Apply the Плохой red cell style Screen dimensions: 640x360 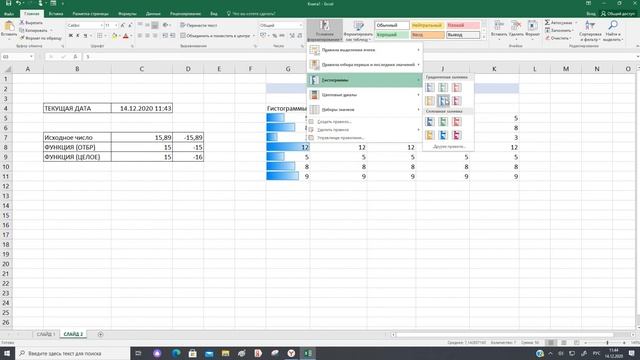(x=462, y=25)
